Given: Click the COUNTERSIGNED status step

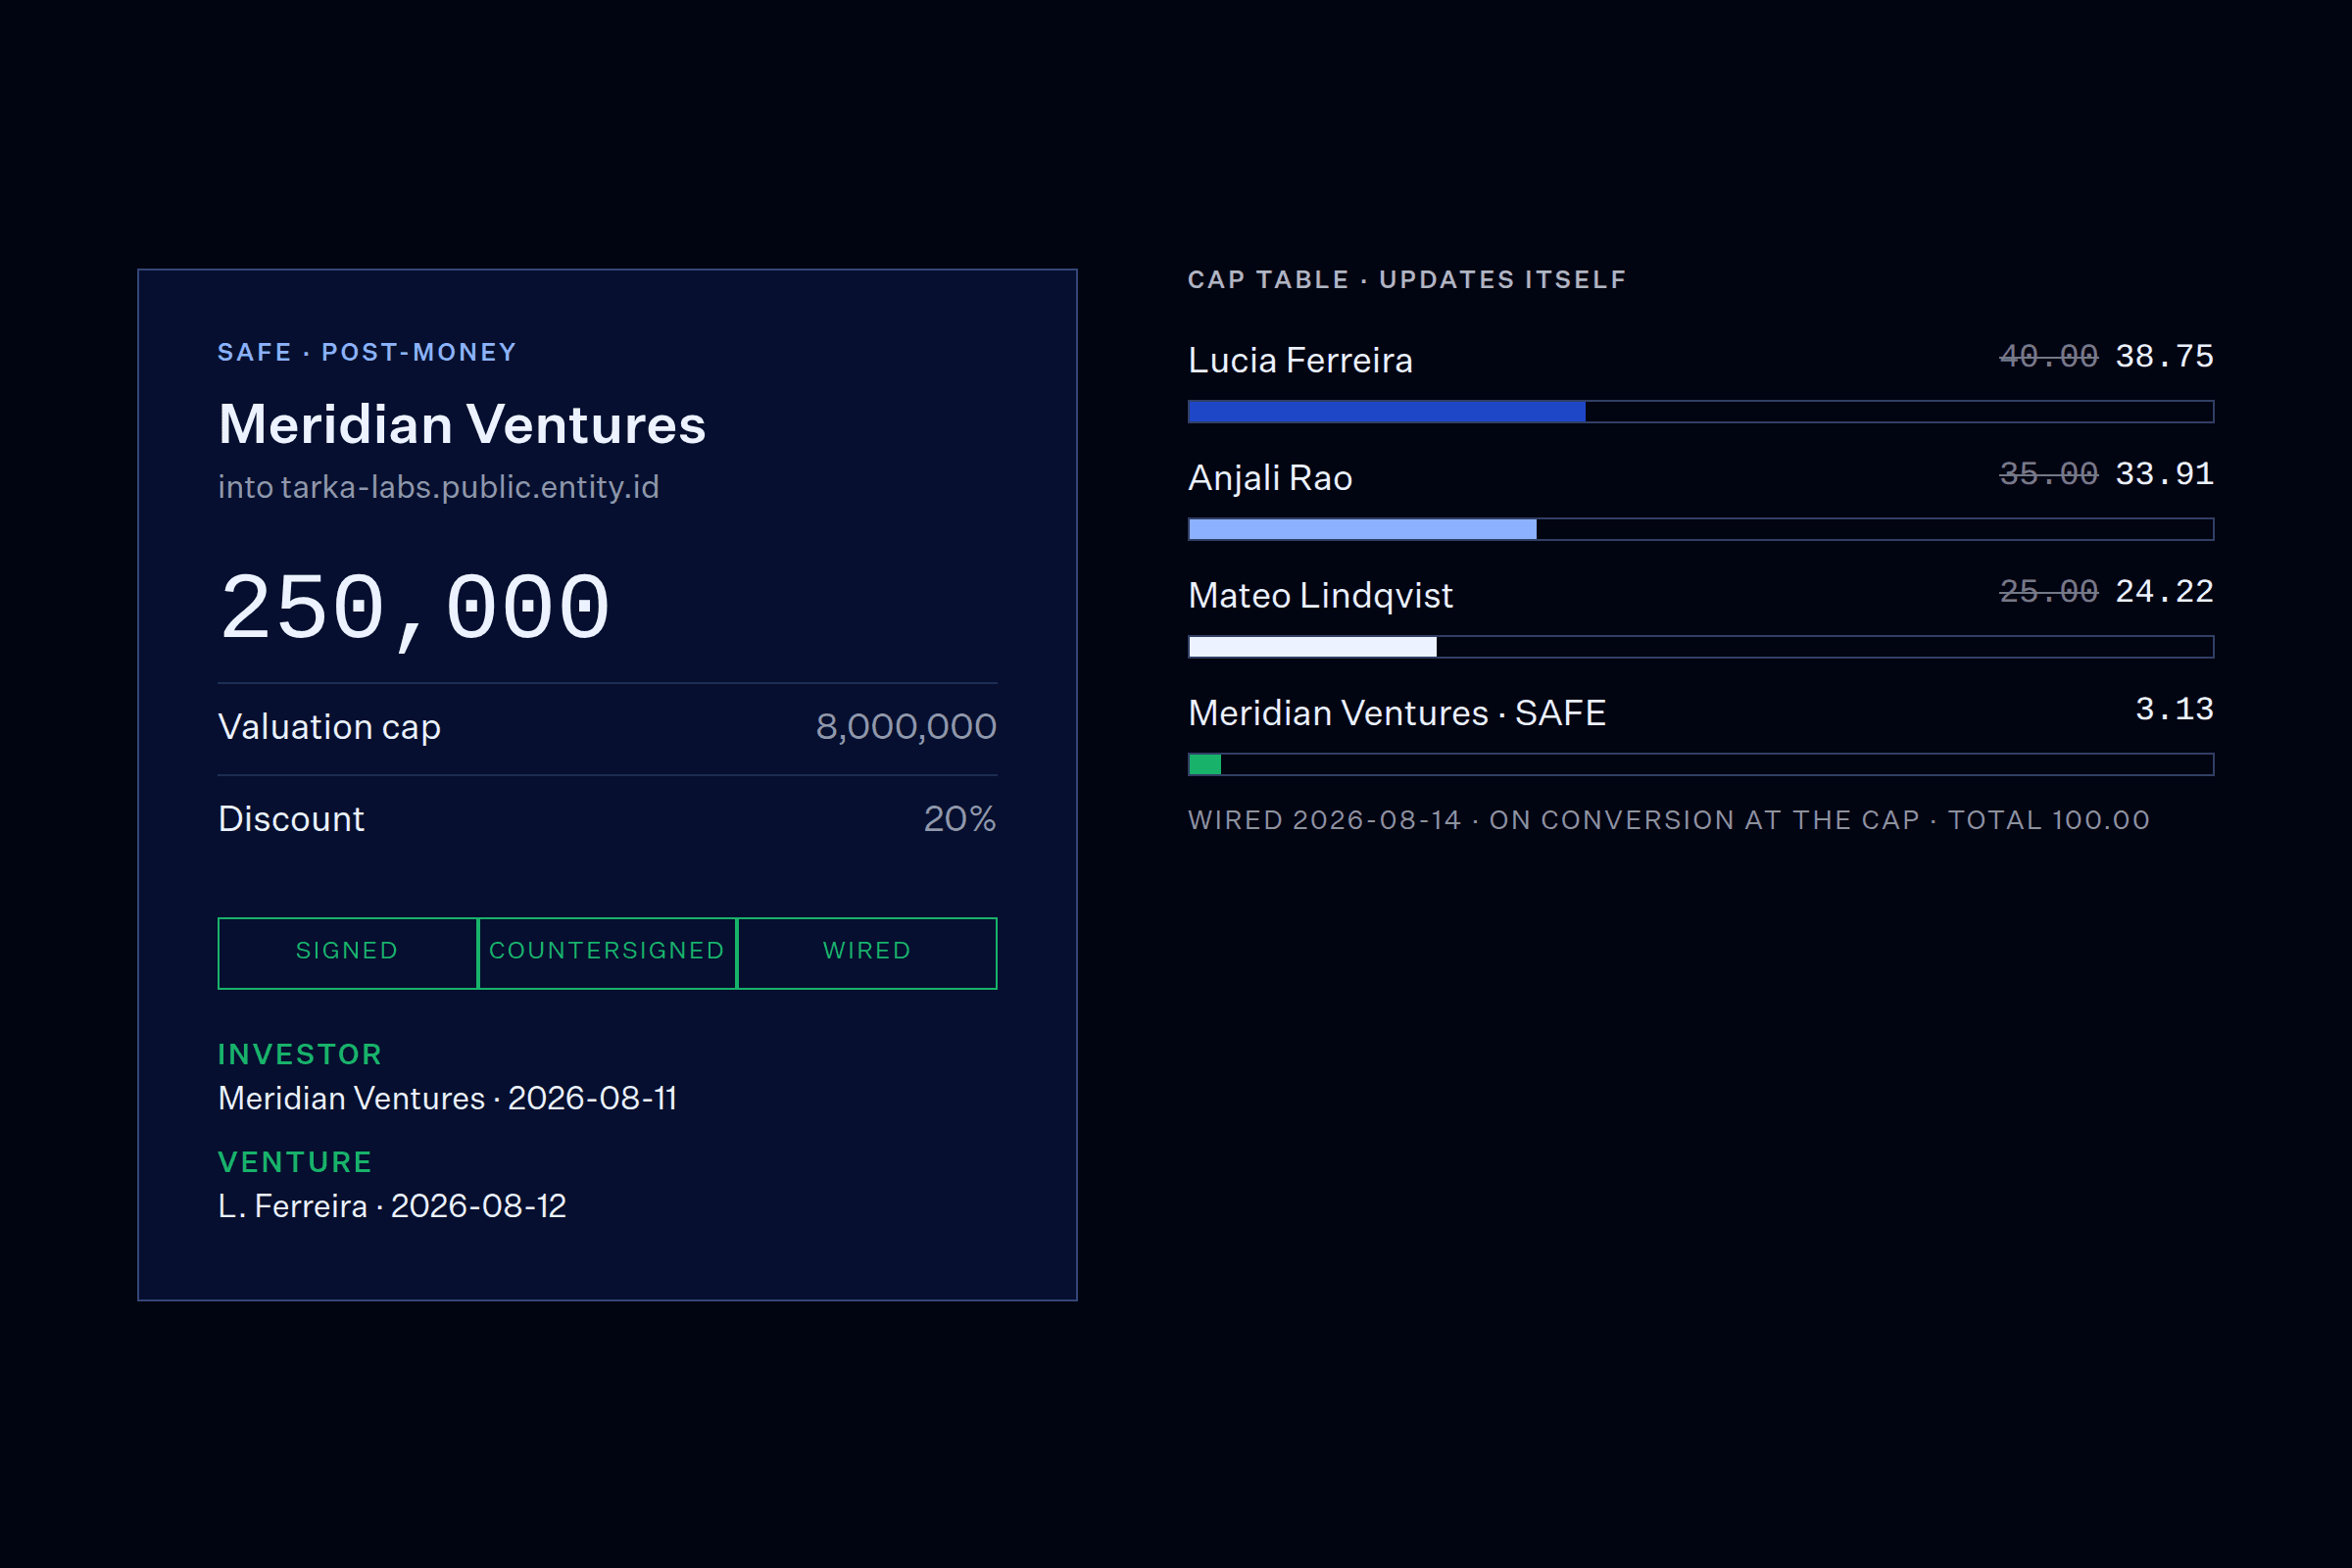Looking at the screenshot, I should [x=607, y=953].
